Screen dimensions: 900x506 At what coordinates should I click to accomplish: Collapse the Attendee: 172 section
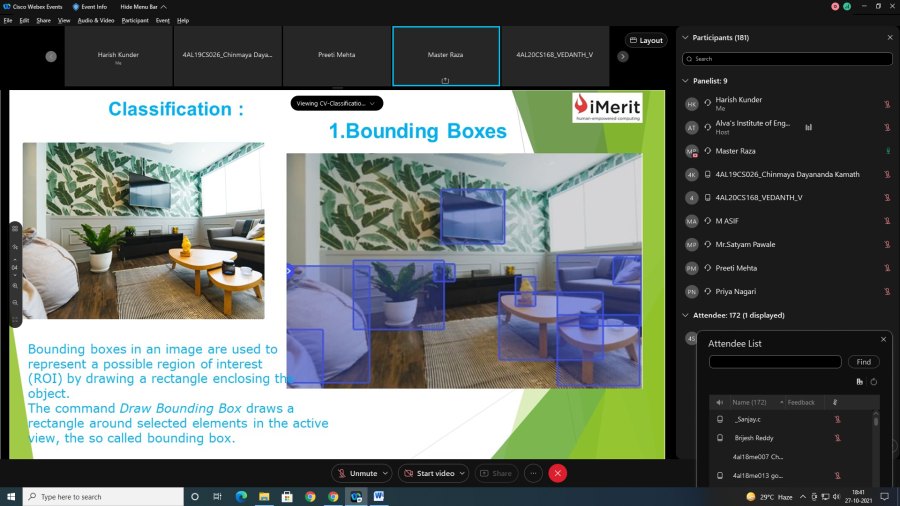pos(685,315)
